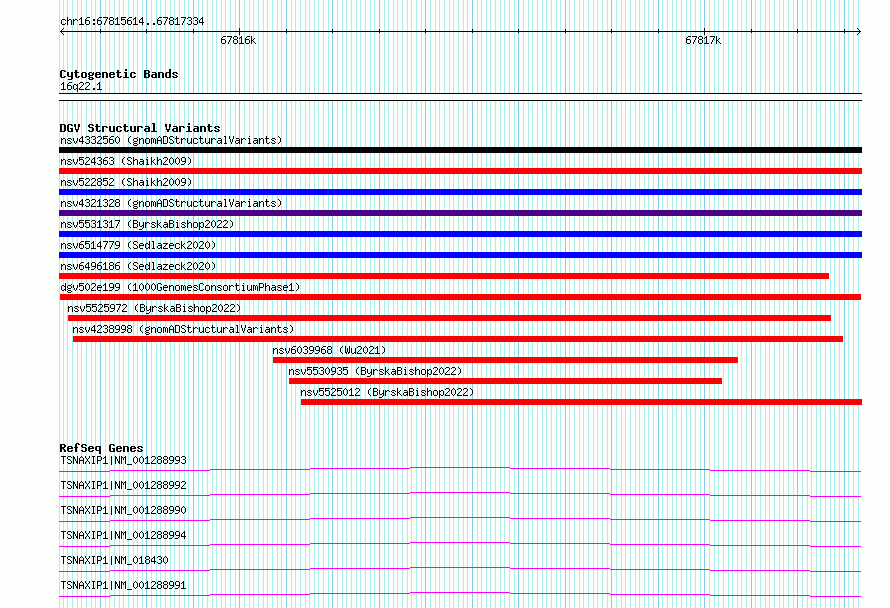The image size is (890, 608).
Task: Click the red nsv5525972 variant bar
Action: [449, 318]
